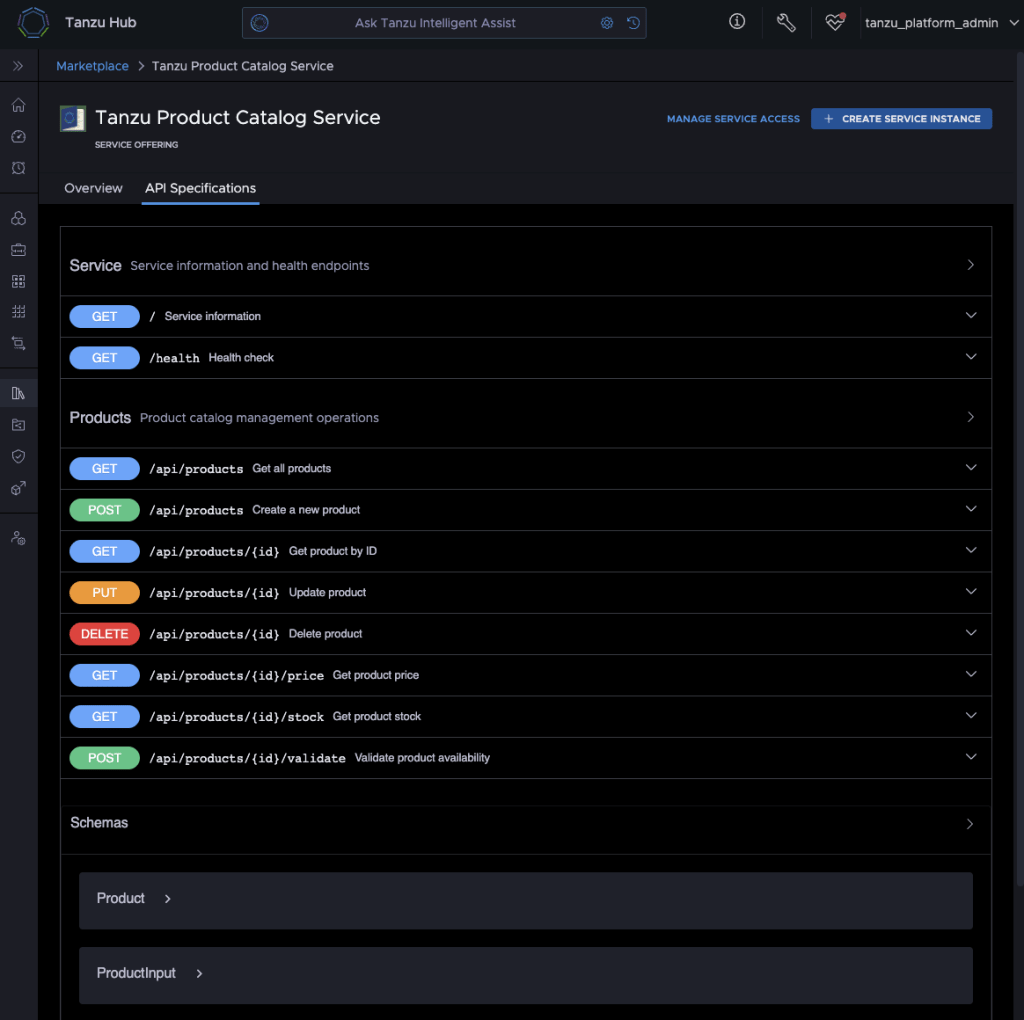Click the info circle icon in header

(x=737, y=22)
